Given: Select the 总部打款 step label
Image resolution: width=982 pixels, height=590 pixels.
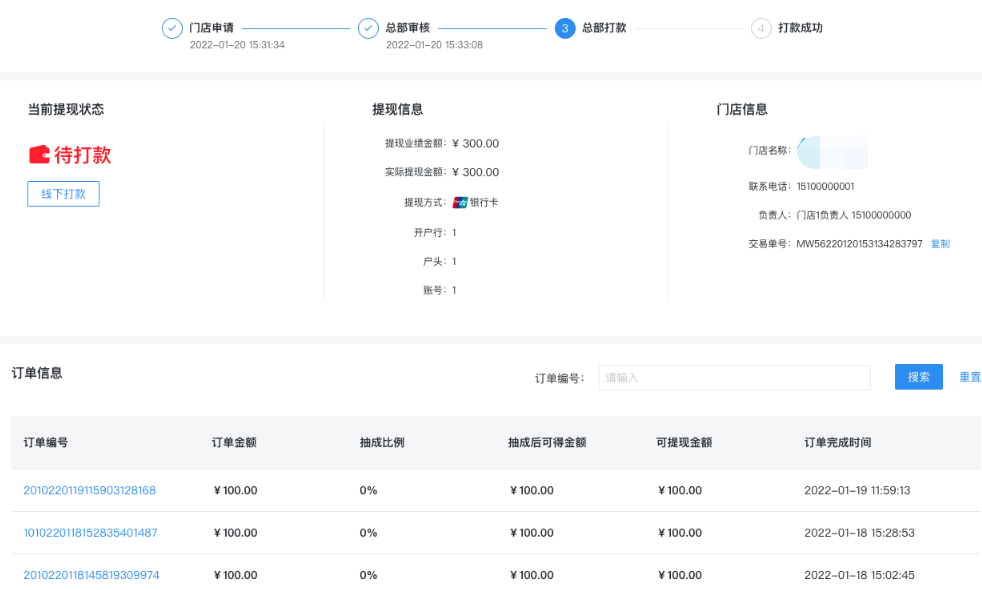Looking at the screenshot, I should [604, 28].
